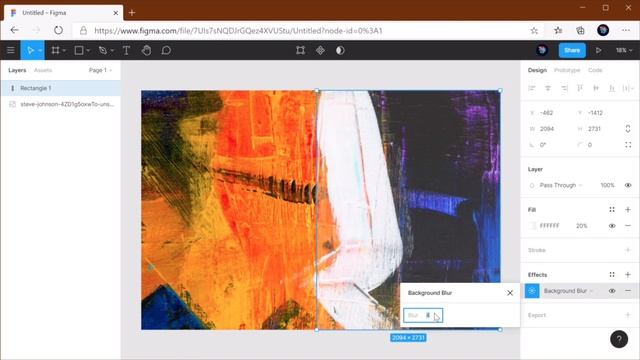640x360 pixels.
Task: Toggle Background Blur effect visibility eye
Action: (x=612, y=291)
